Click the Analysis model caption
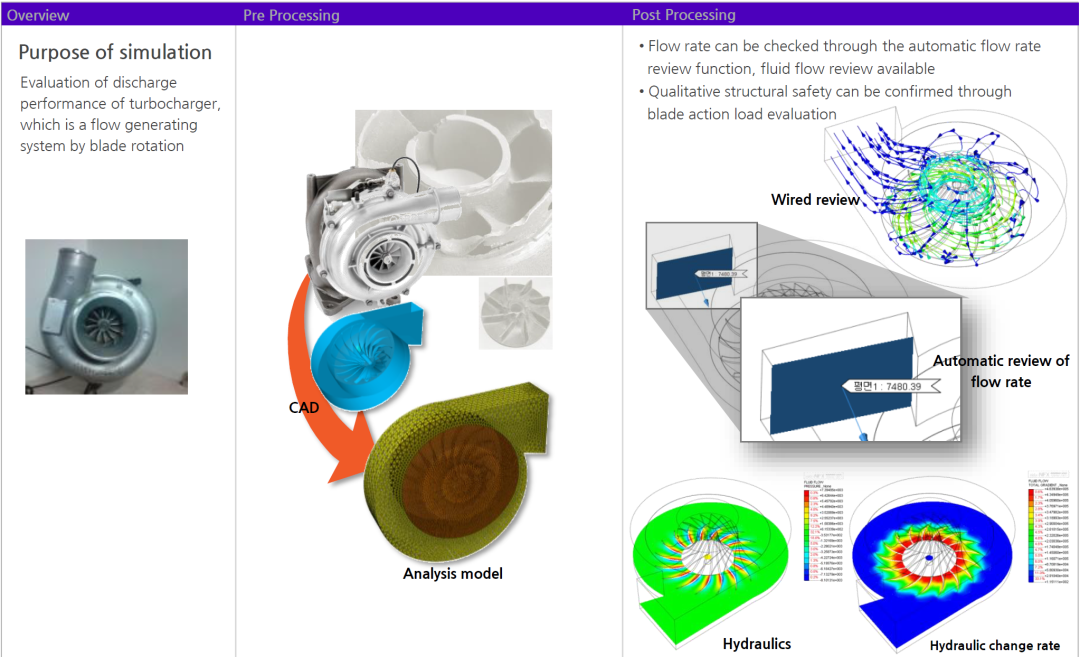Image resolution: width=1080 pixels, height=657 pixels. click(x=452, y=573)
